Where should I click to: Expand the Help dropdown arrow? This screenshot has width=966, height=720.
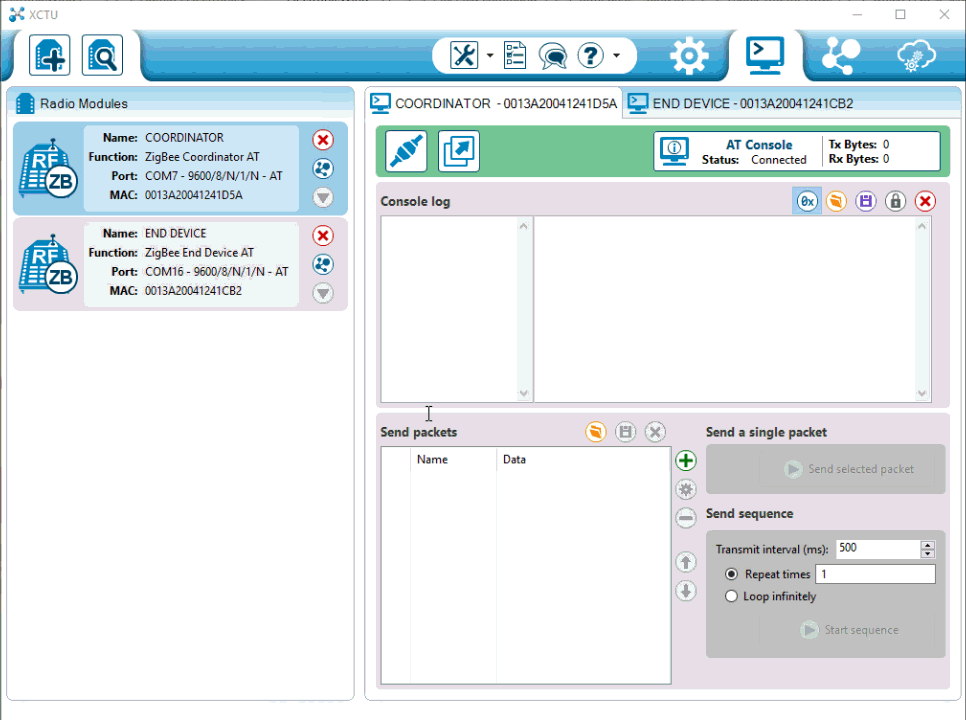616,56
